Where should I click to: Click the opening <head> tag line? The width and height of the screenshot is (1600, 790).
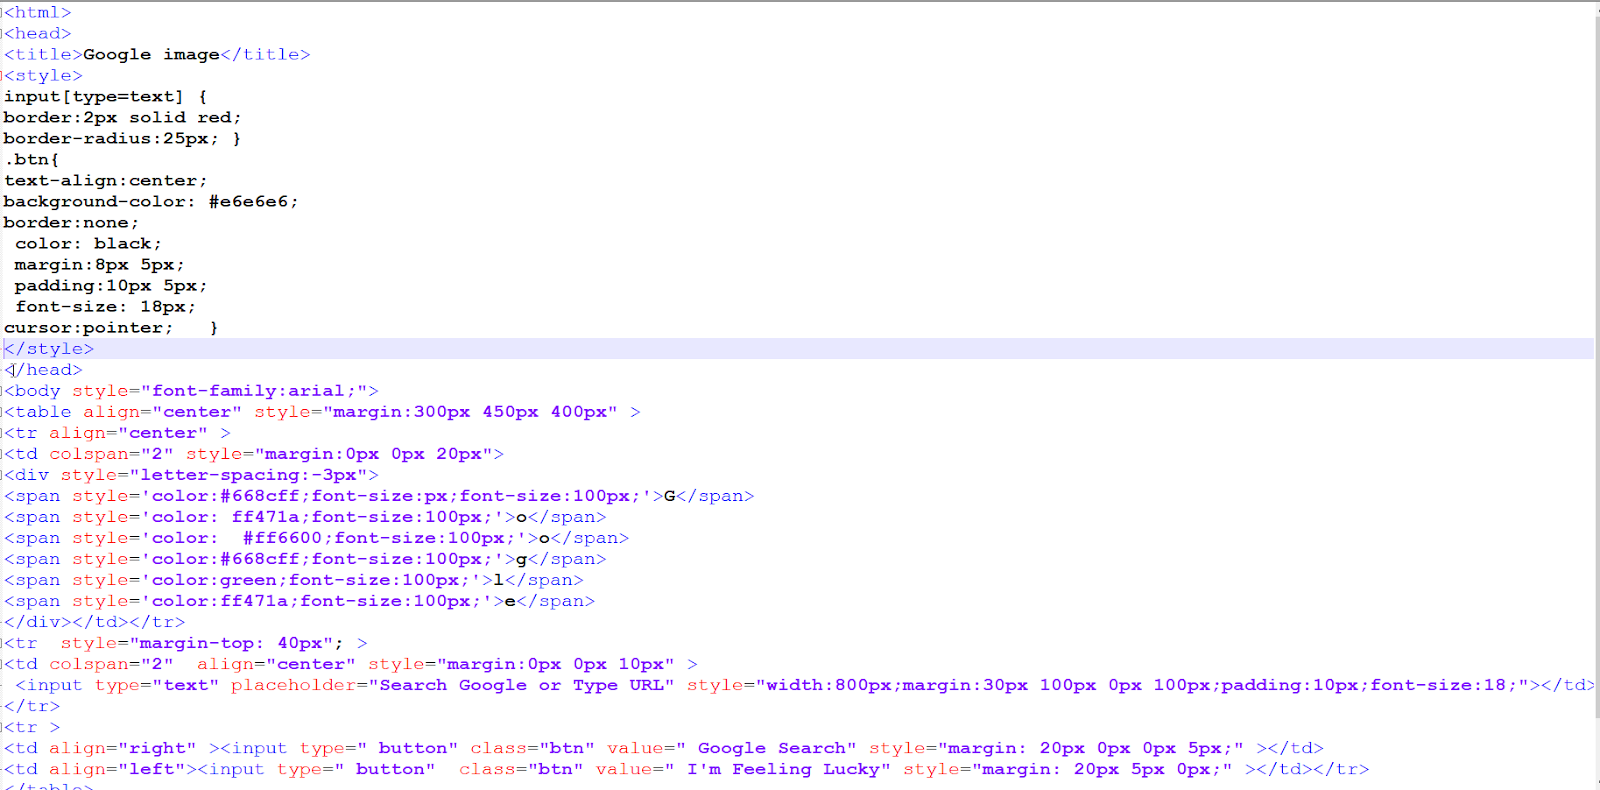pos(38,33)
